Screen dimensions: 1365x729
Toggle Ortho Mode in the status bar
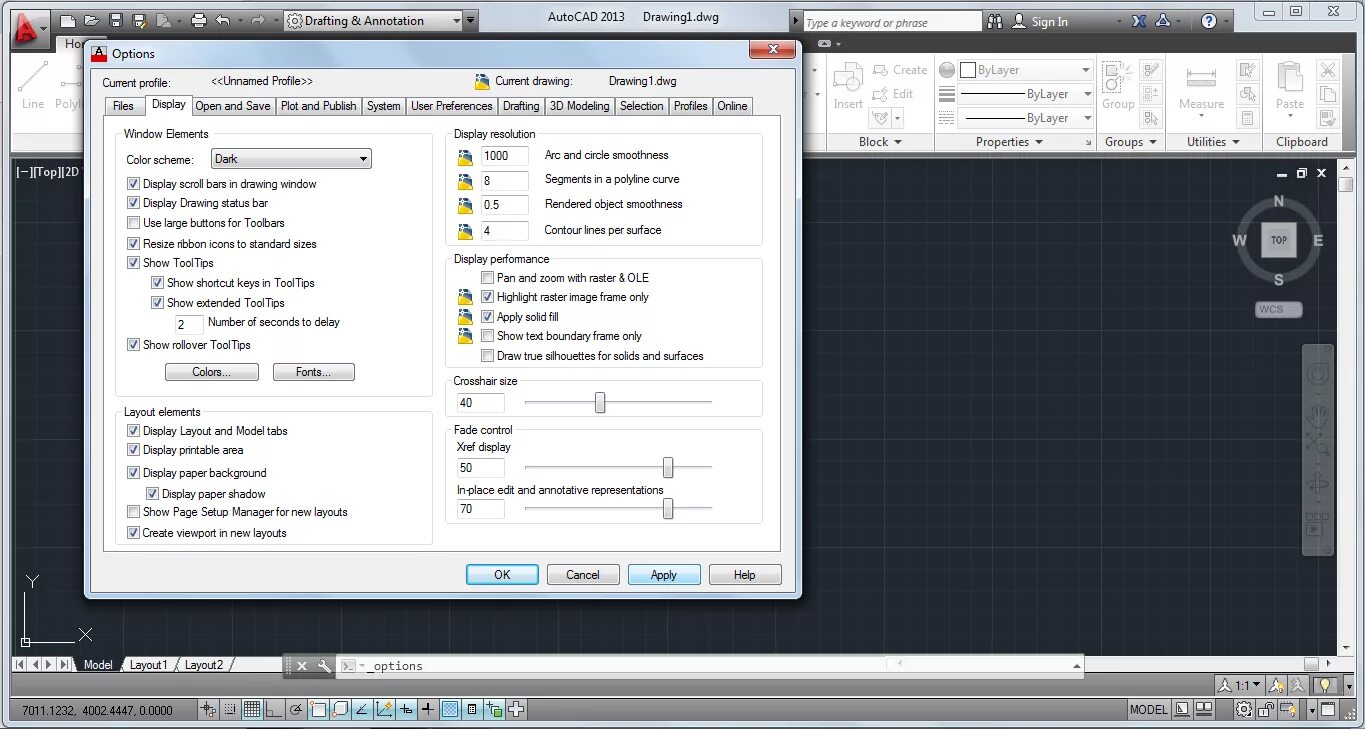[274, 710]
